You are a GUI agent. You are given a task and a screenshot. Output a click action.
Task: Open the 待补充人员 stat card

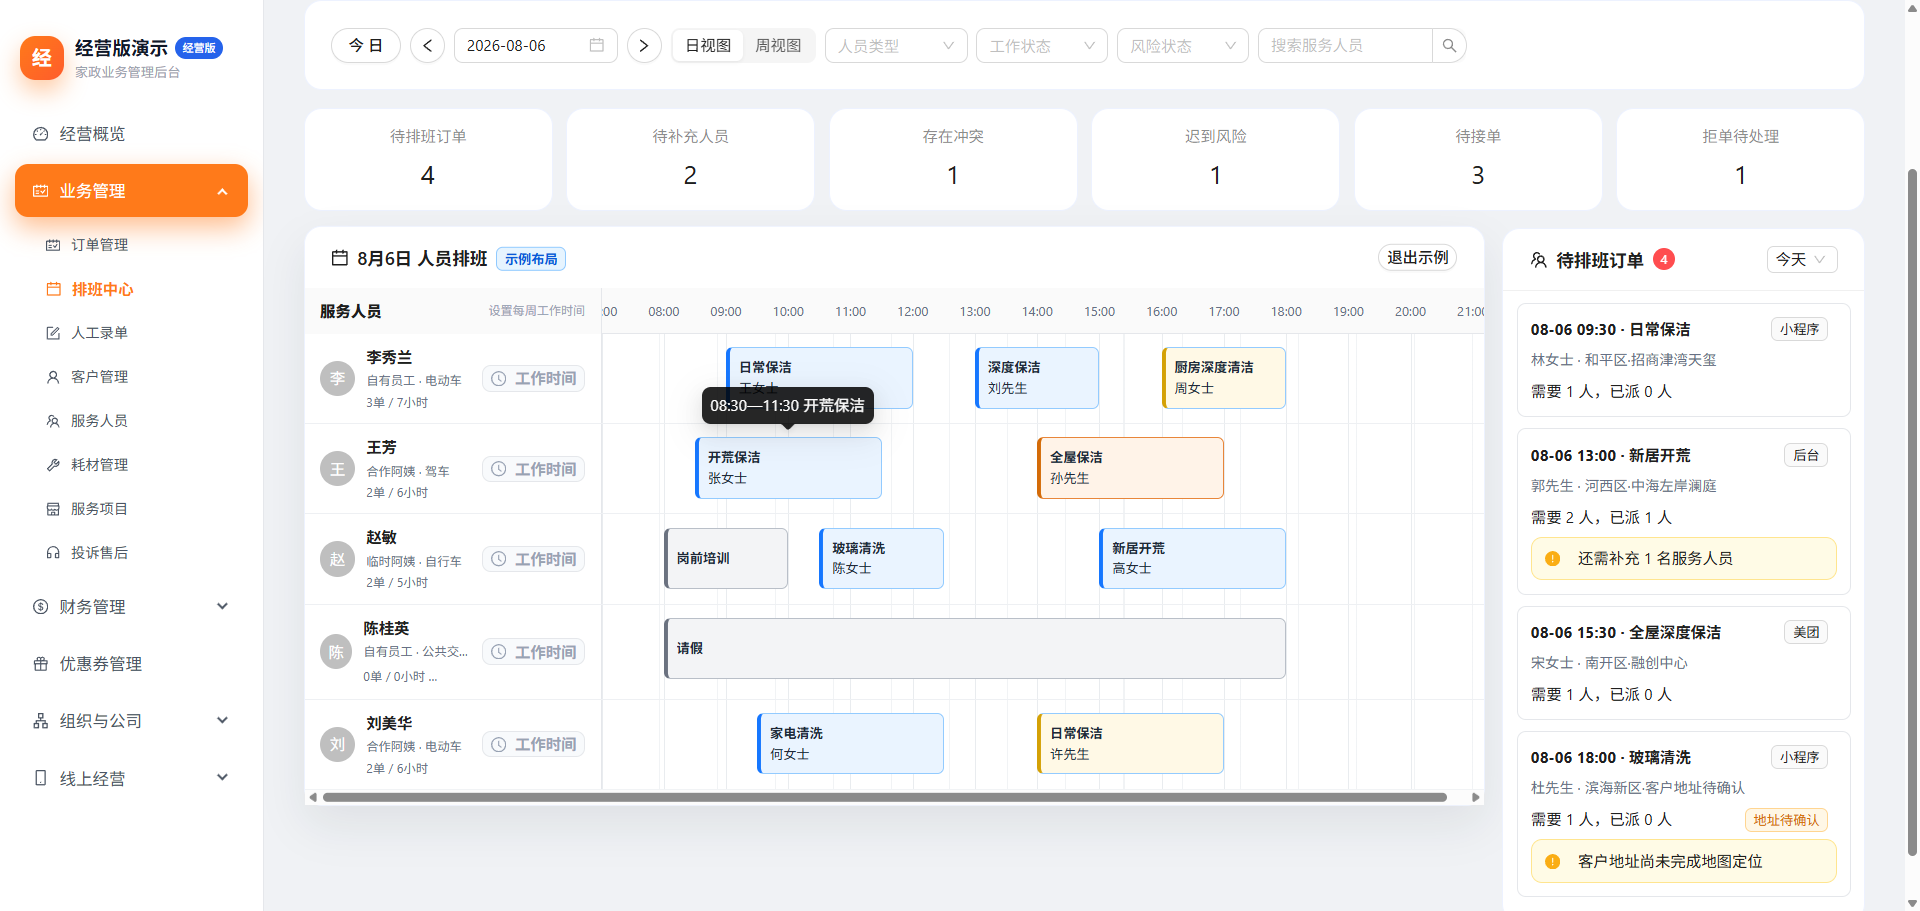pyautogui.click(x=690, y=159)
